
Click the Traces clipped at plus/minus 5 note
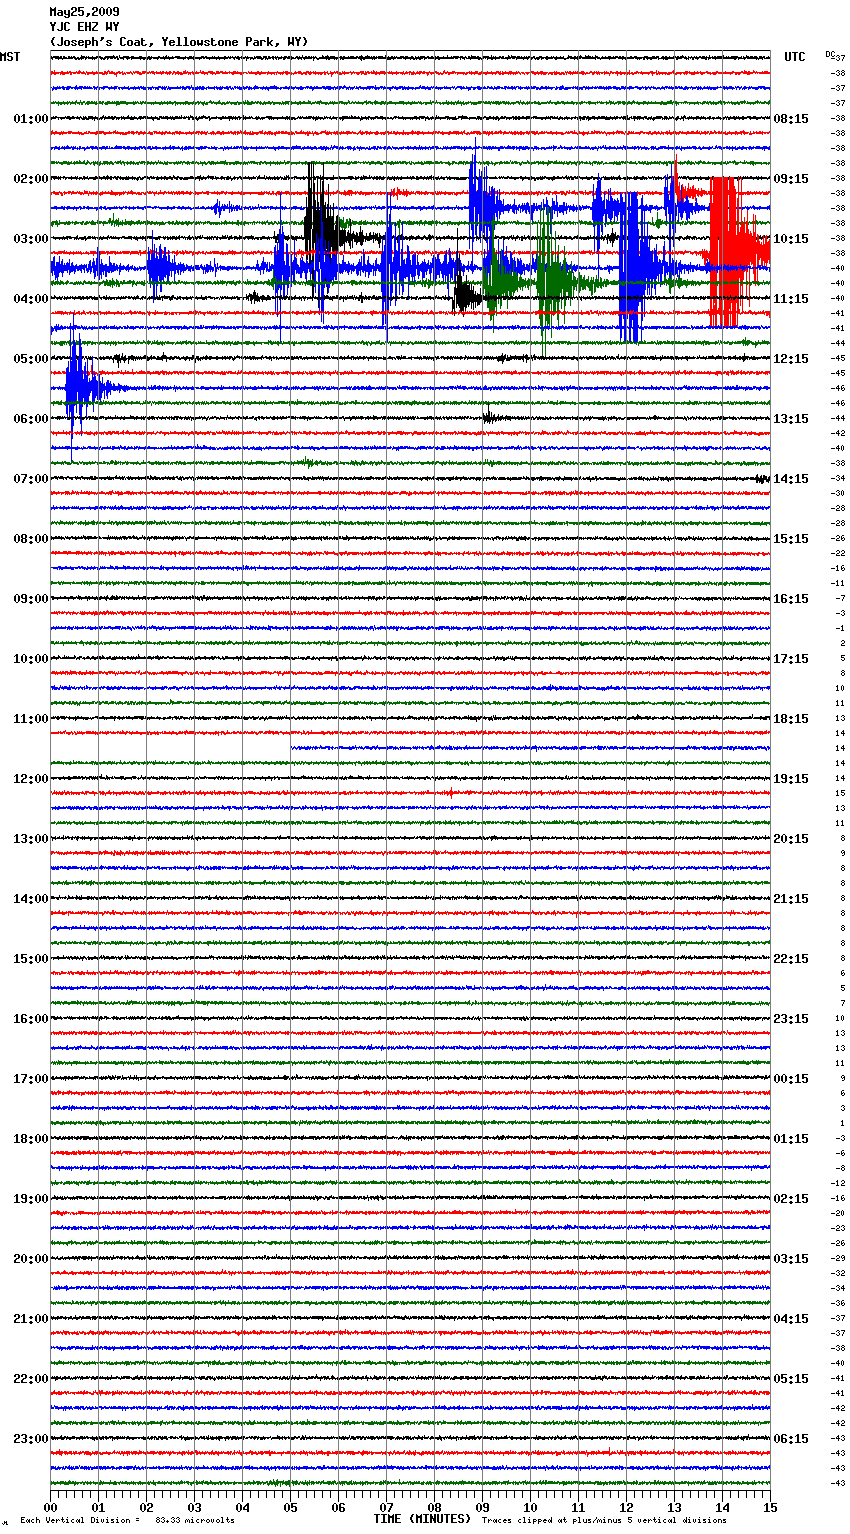click(x=605, y=1520)
